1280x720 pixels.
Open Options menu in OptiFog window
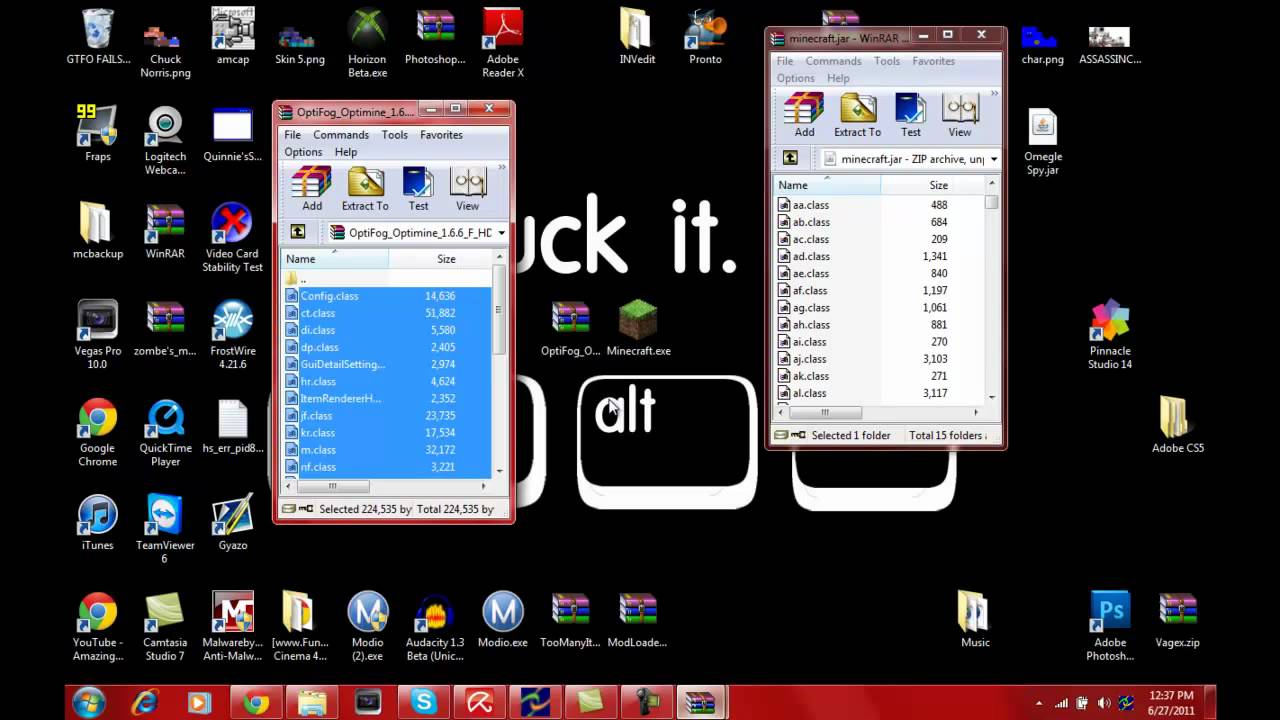303,152
